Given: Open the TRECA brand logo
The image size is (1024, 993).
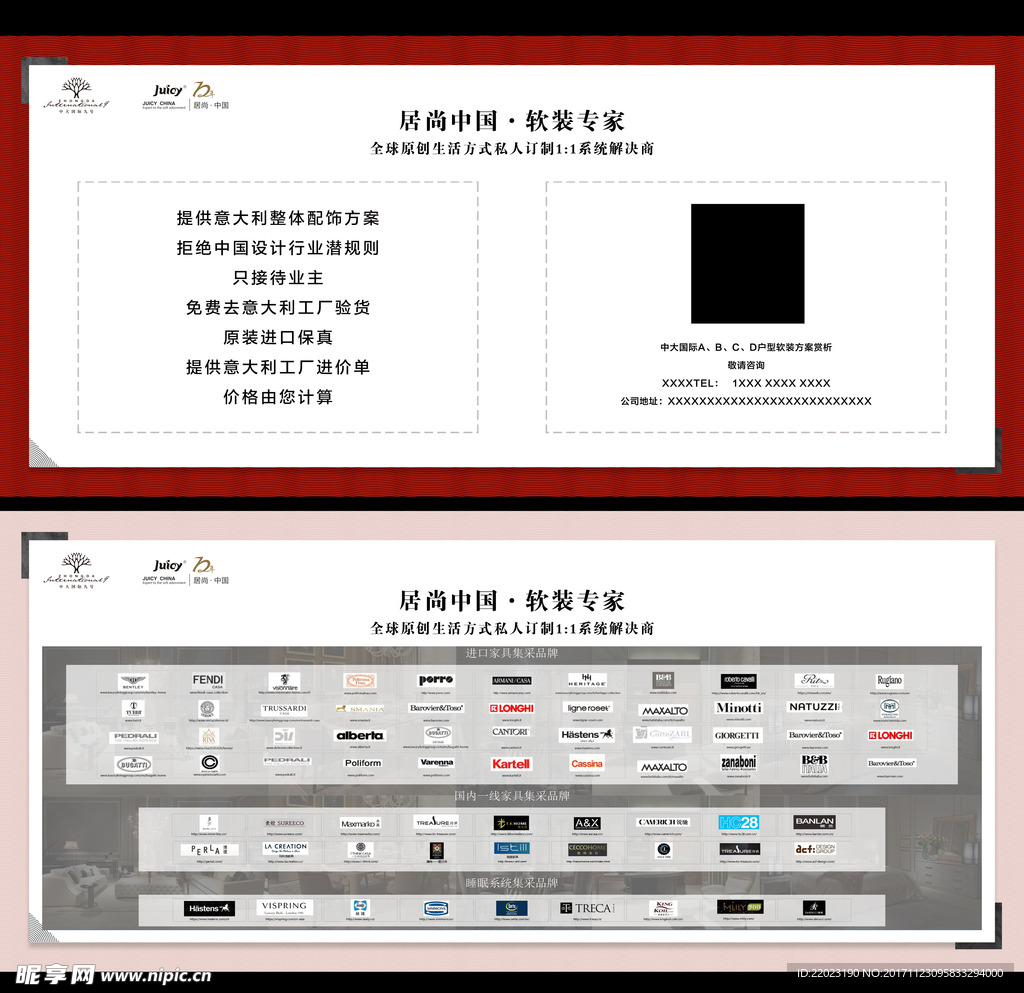Looking at the screenshot, I should coord(586,909).
